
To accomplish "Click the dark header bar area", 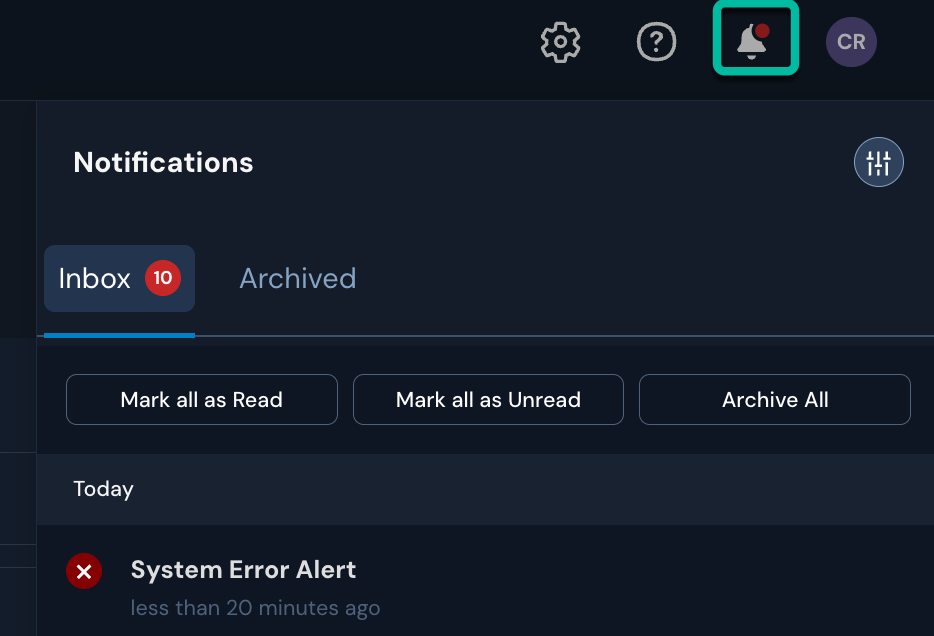I will pos(300,42).
